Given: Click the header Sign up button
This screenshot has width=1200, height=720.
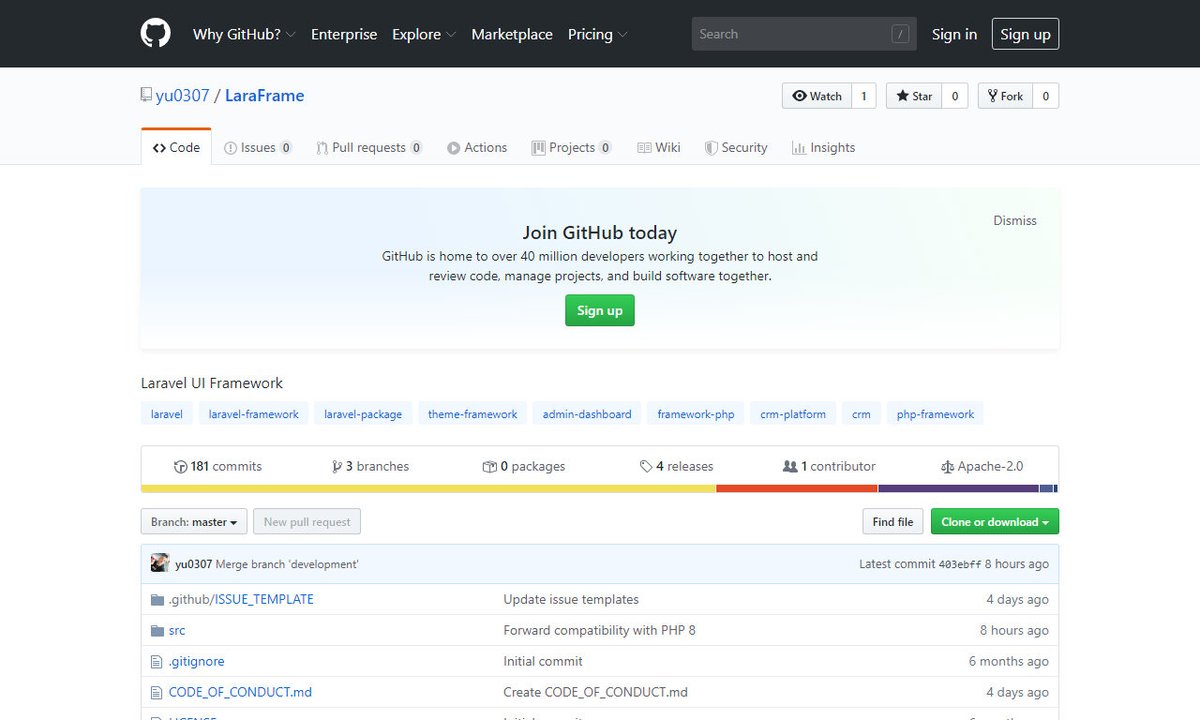Looking at the screenshot, I should (1025, 34).
